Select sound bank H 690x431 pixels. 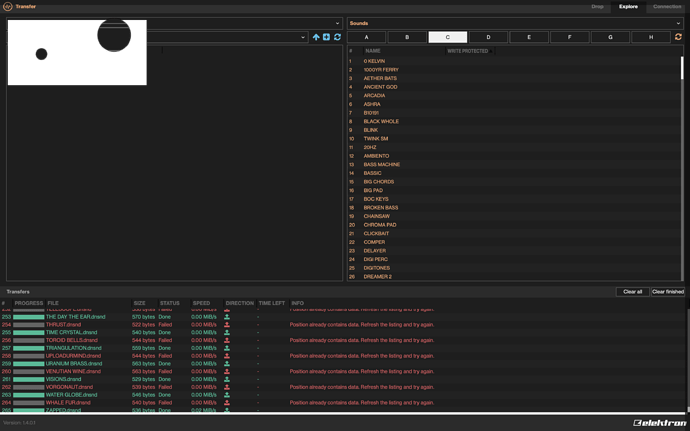click(x=651, y=37)
